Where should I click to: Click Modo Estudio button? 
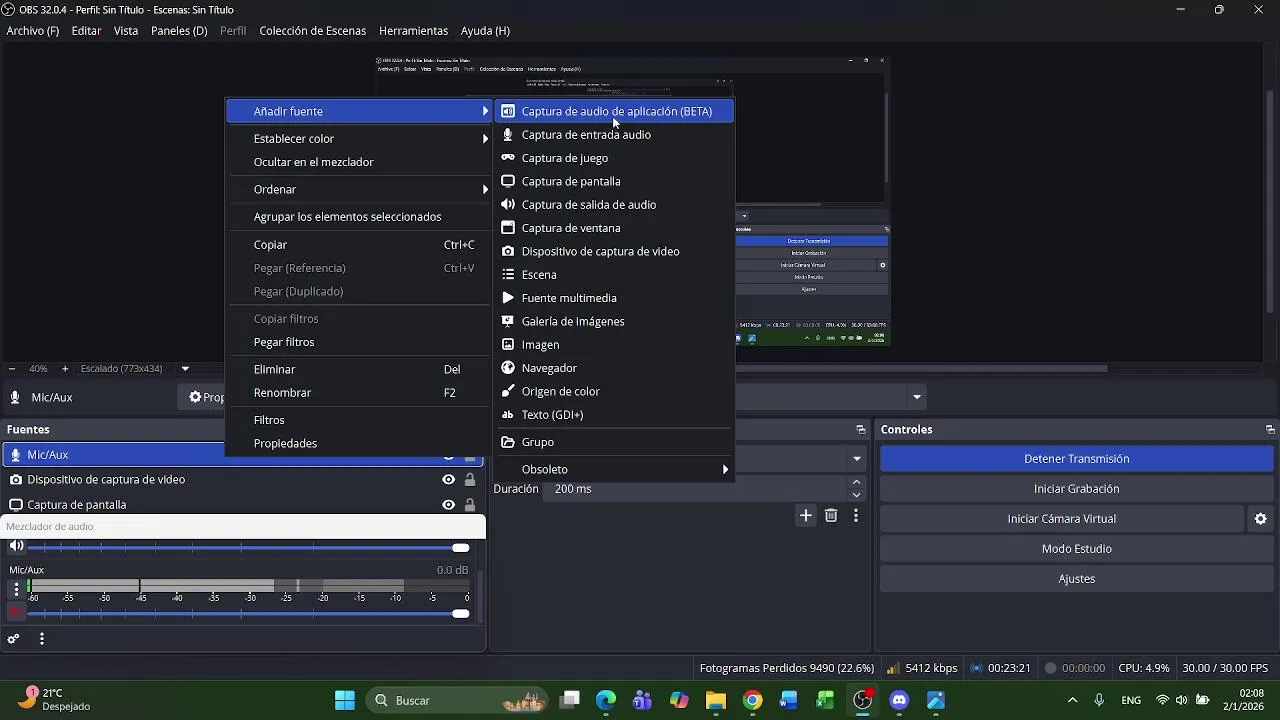click(1077, 549)
